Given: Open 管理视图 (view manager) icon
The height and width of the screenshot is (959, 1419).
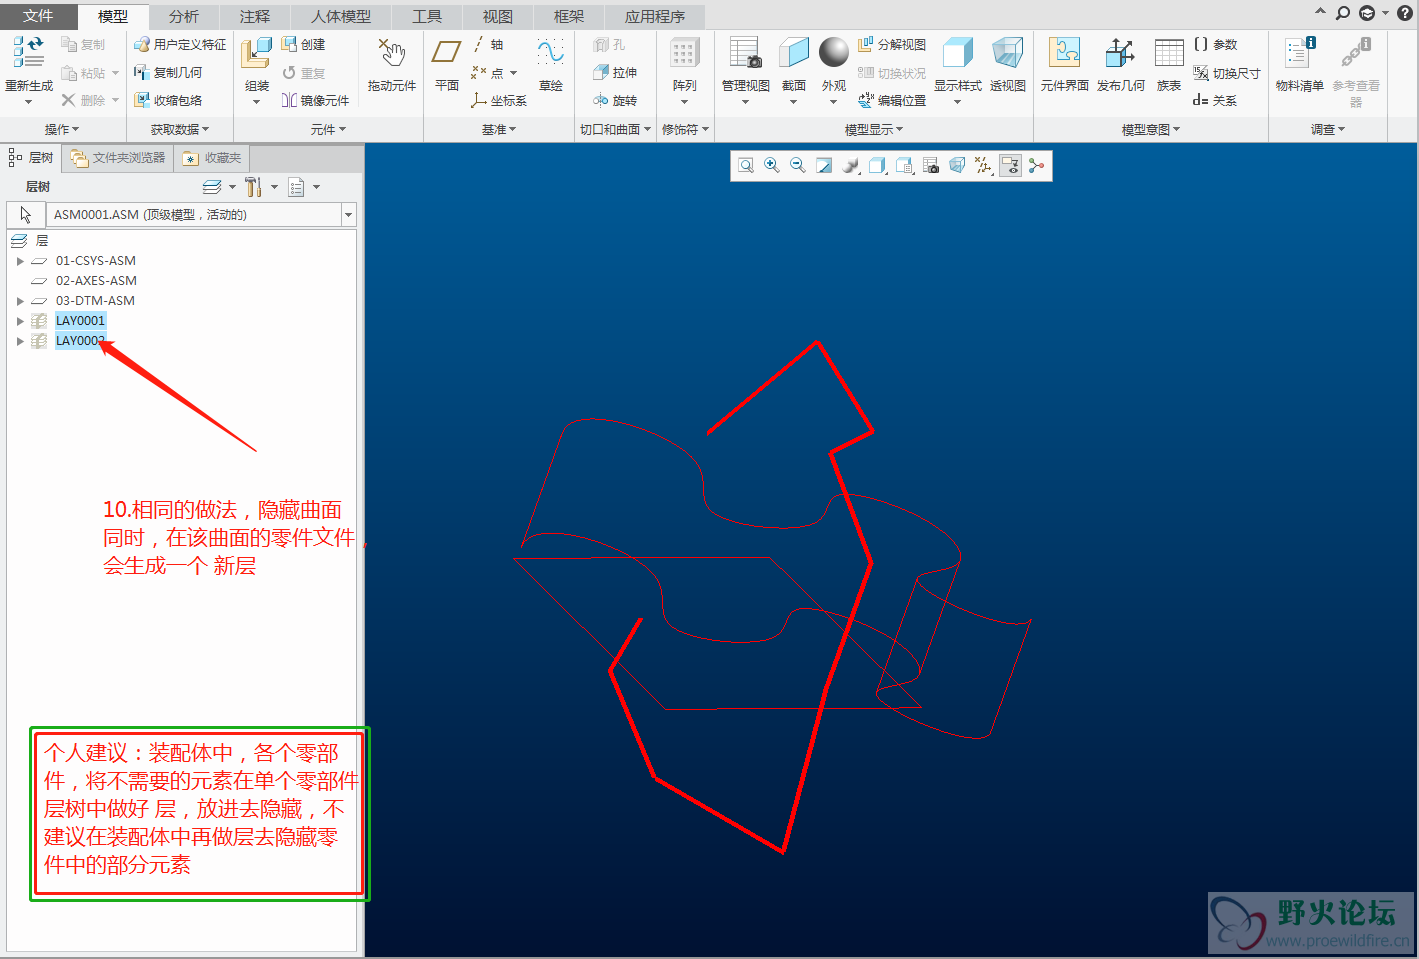Looking at the screenshot, I should pos(745,66).
